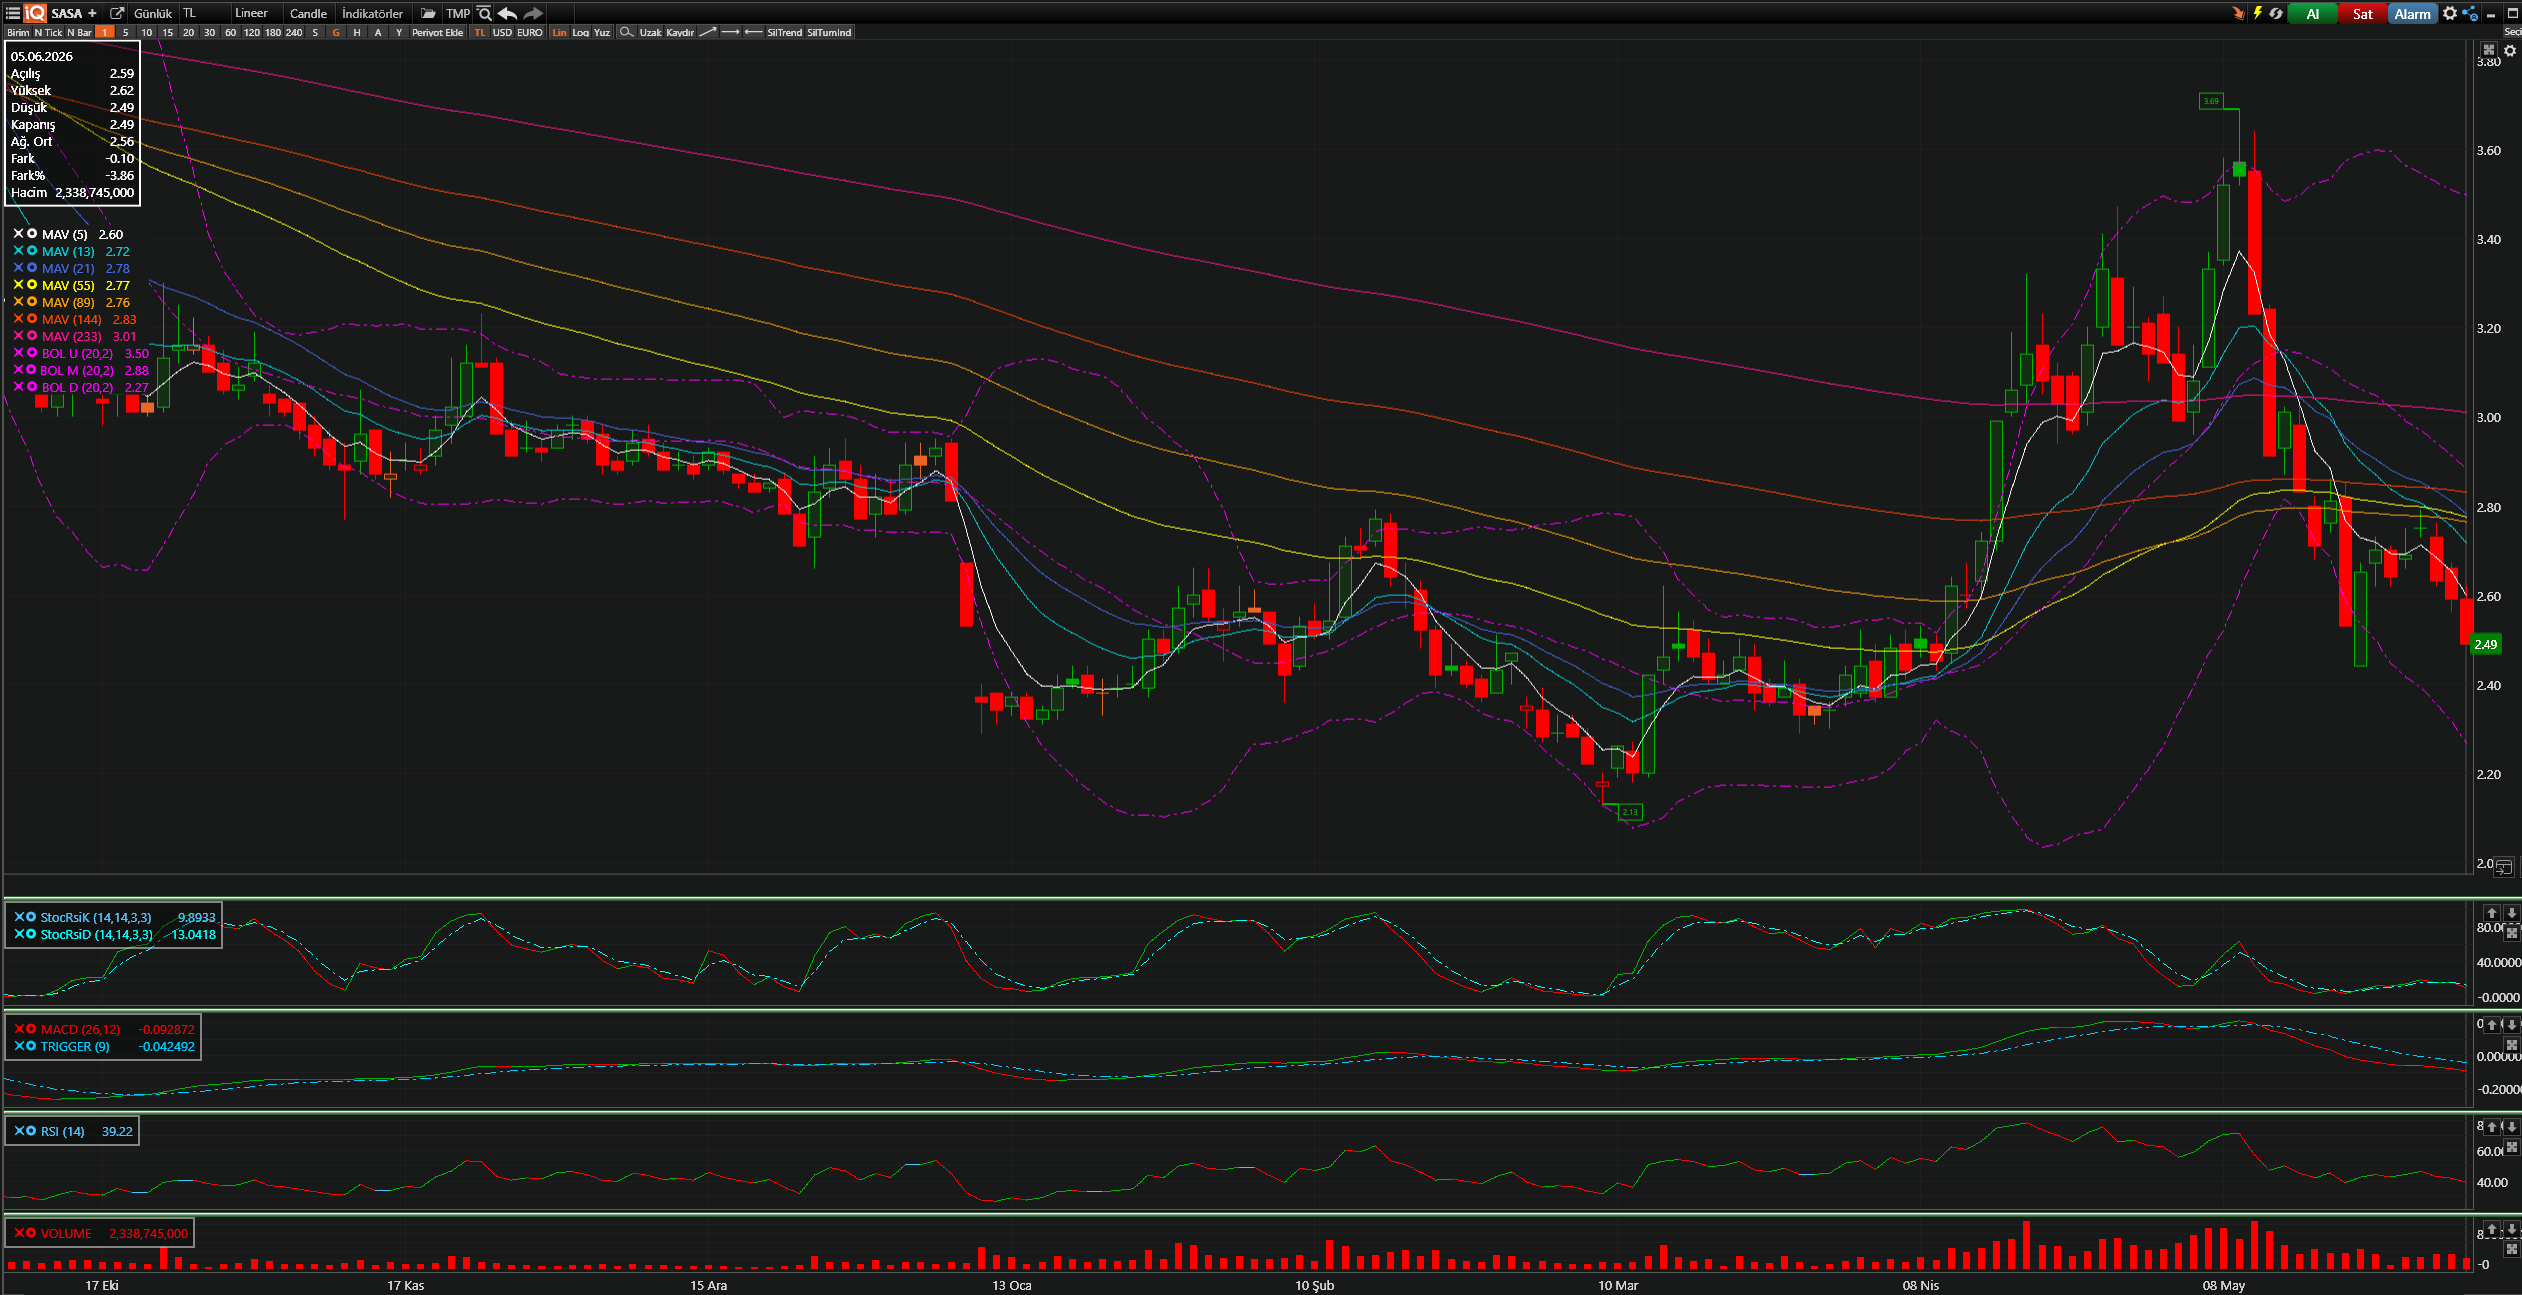Click the blue Alarm button
Screen dimensions: 2522x1295
(2412, 13)
